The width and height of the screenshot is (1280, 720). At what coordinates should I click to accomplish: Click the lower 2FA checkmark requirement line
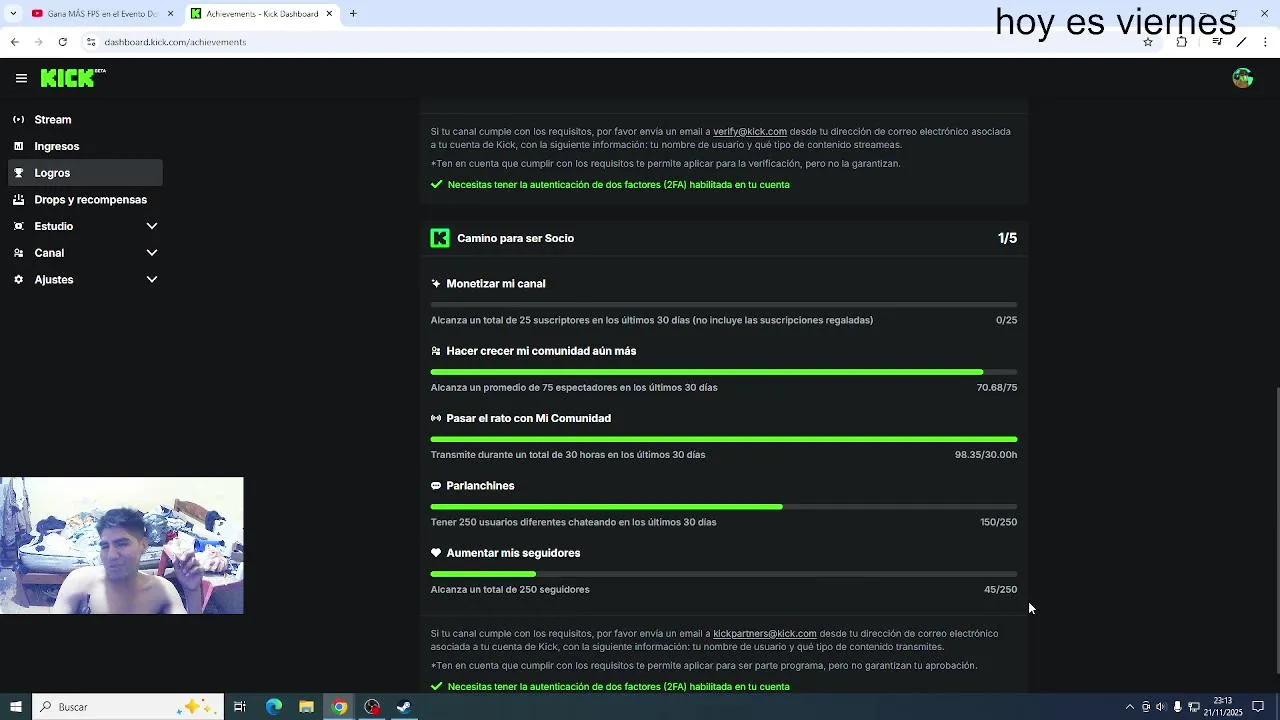(610, 686)
